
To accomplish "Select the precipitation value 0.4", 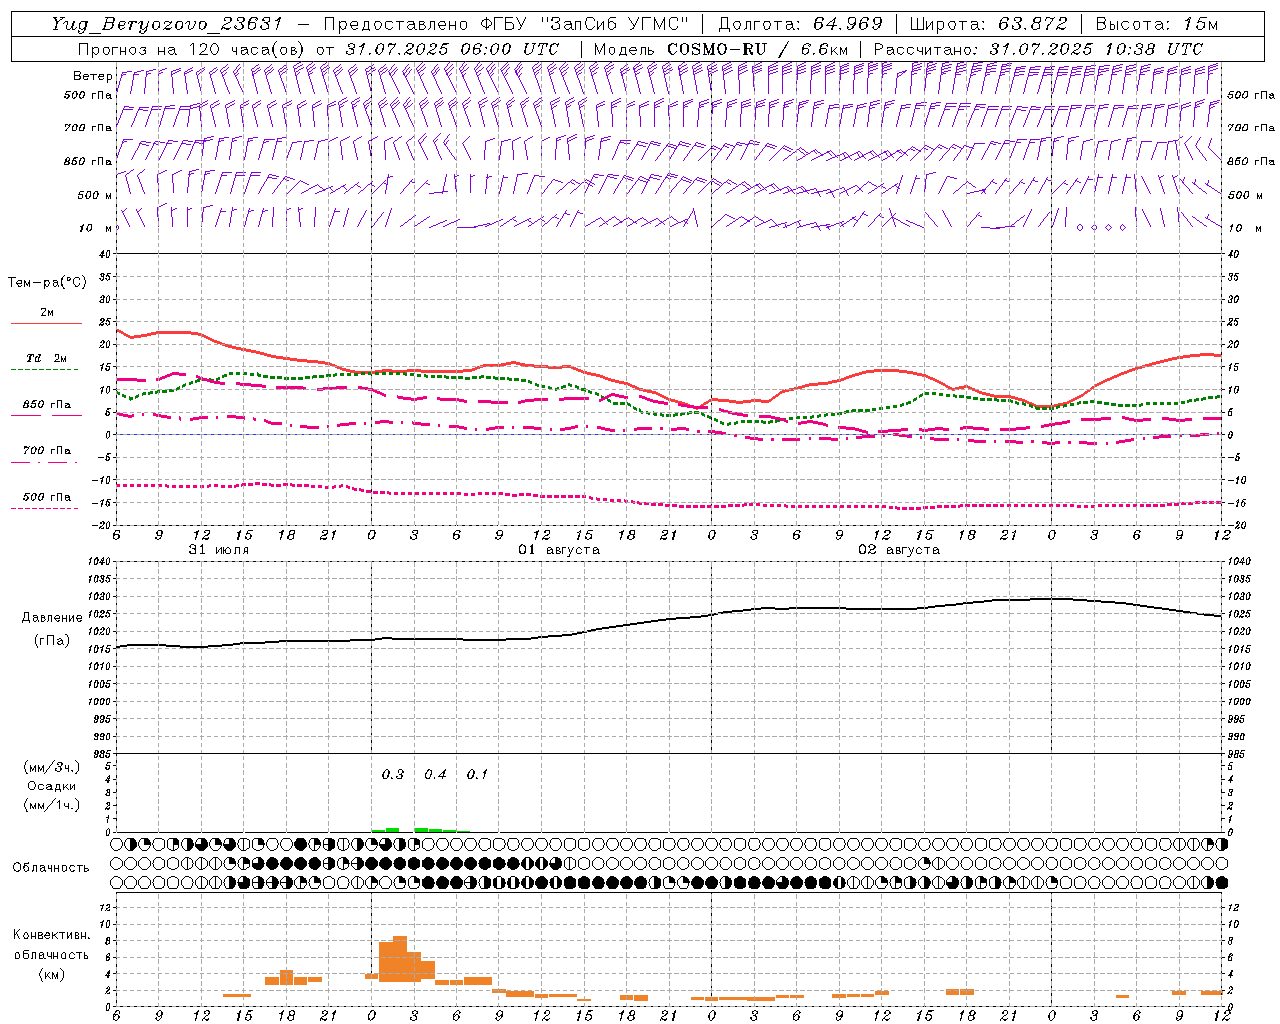I will (436, 774).
